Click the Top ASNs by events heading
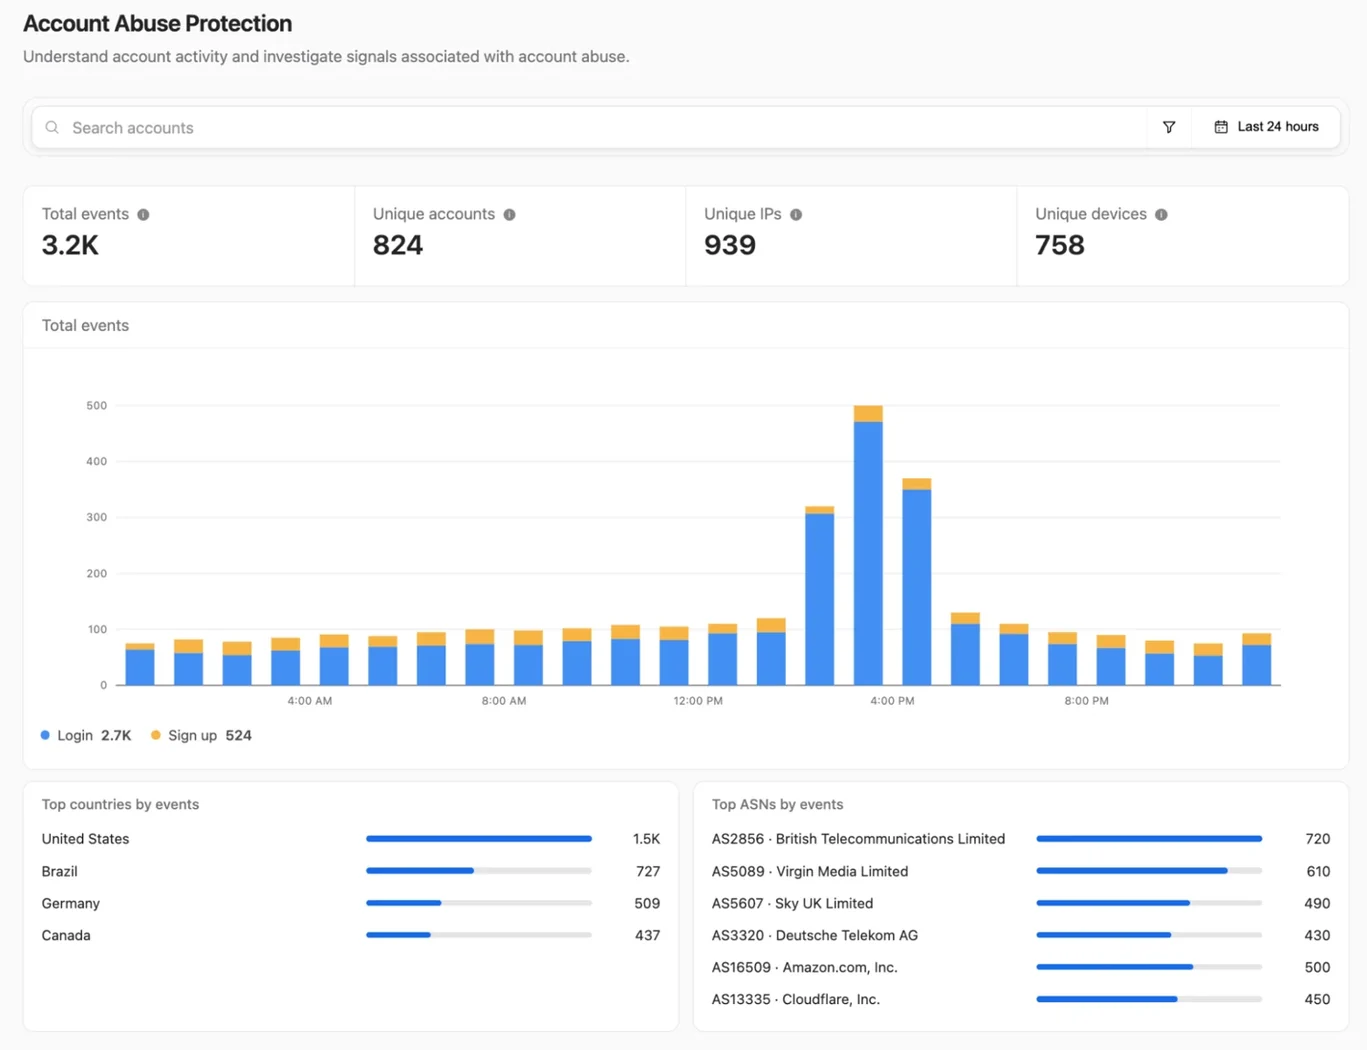1367x1050 pixels. pos(777,804)
